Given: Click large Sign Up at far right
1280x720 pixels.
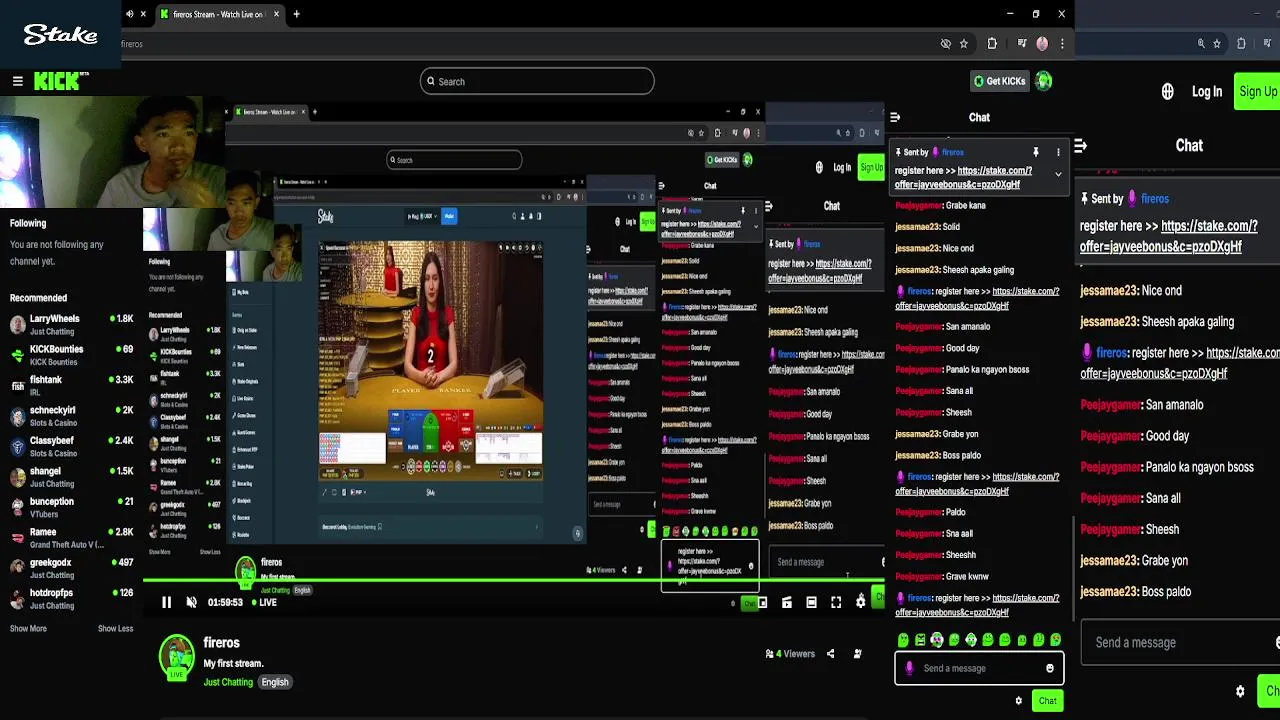Looking at the screenshot, I should click(x=1257, y=91).
